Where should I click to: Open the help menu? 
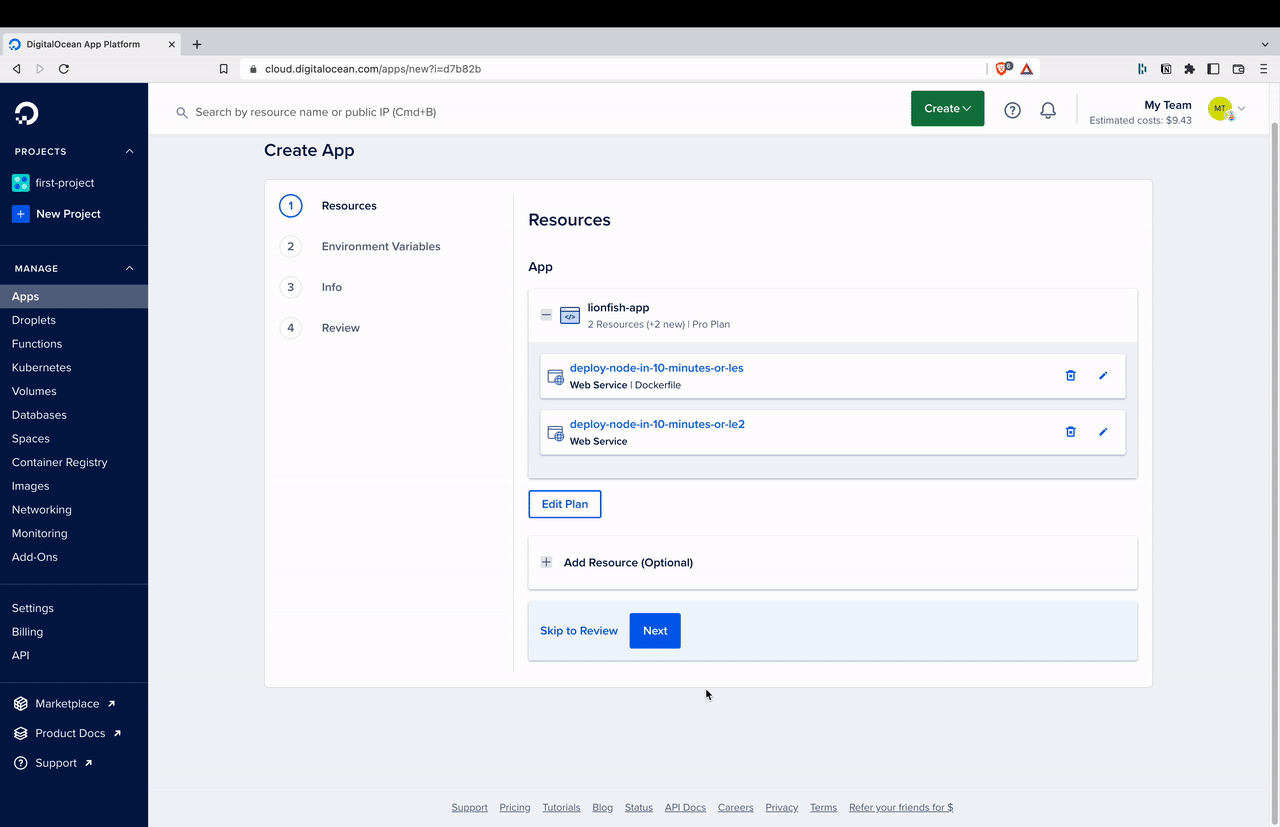point(1011,110)
